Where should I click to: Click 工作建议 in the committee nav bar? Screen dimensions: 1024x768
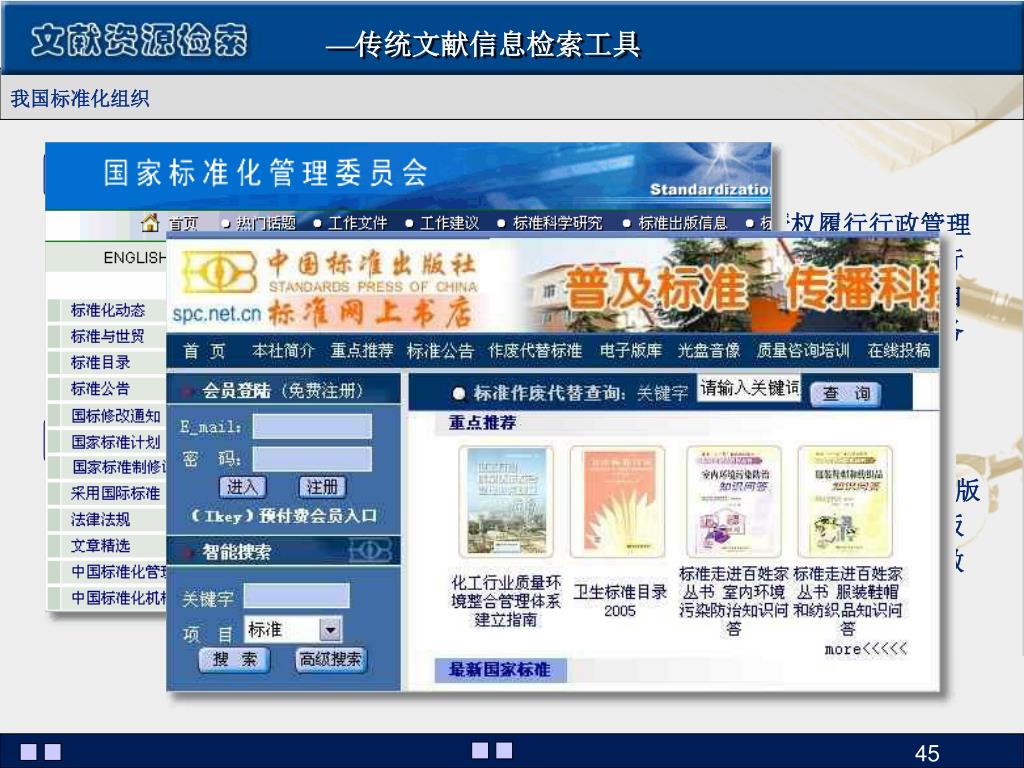(449, 223)
